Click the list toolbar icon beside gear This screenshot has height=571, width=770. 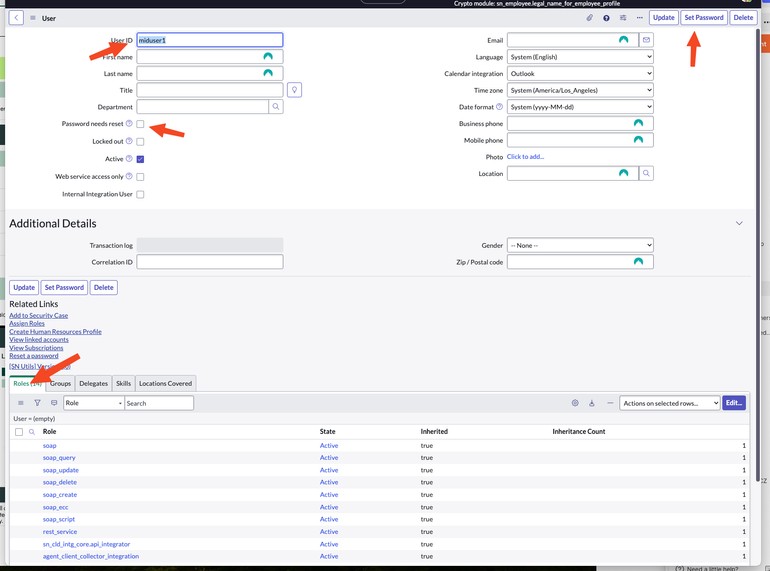592,403
